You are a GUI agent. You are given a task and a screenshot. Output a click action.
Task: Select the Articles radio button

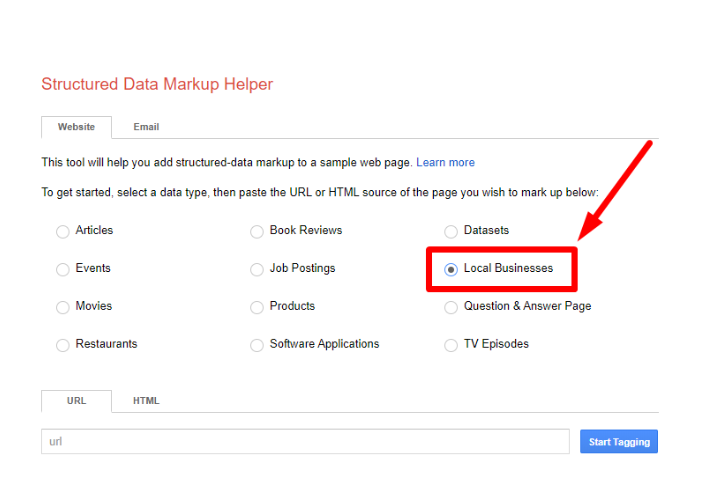coord(63,232)
